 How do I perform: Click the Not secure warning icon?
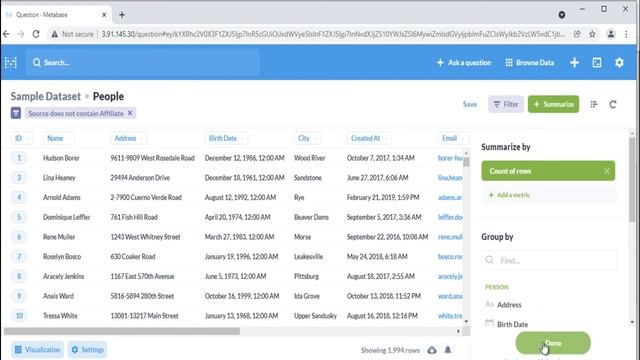tap(54, 34)
